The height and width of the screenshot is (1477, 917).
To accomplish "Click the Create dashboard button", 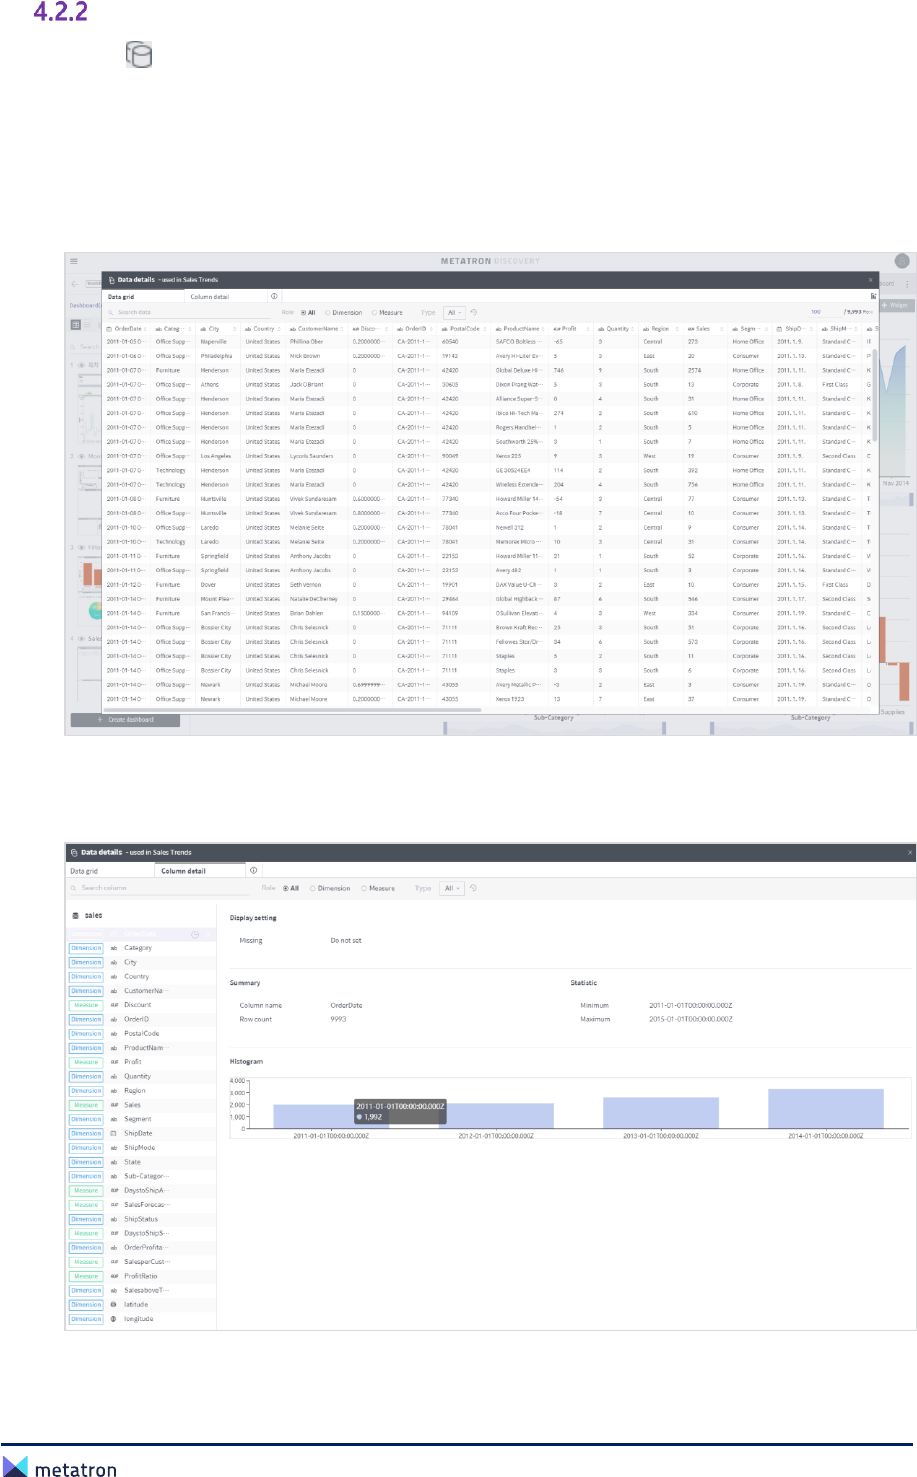I will pos(126,720).
